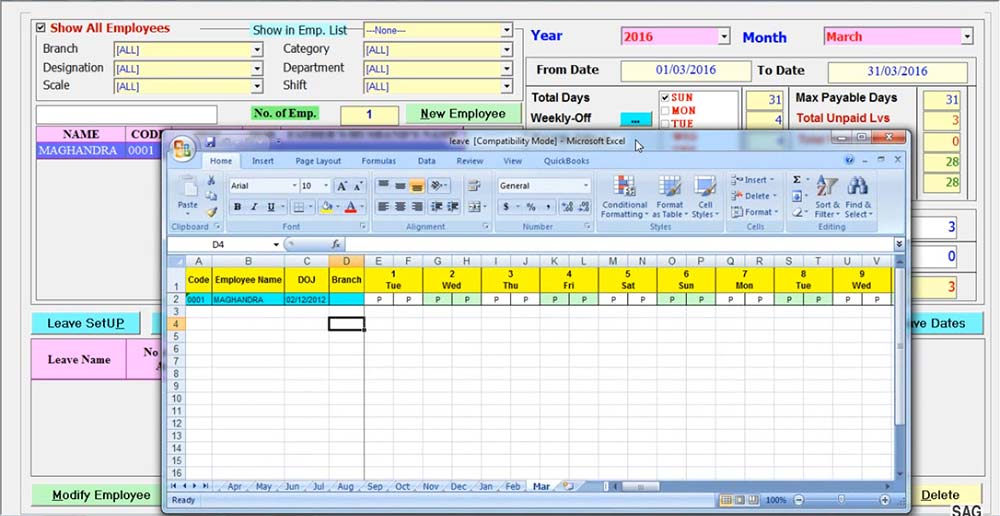Toggle Bold formatting in Excel ribbon
The width and height of the screenshot is (1000, 516).
point(238,207)
